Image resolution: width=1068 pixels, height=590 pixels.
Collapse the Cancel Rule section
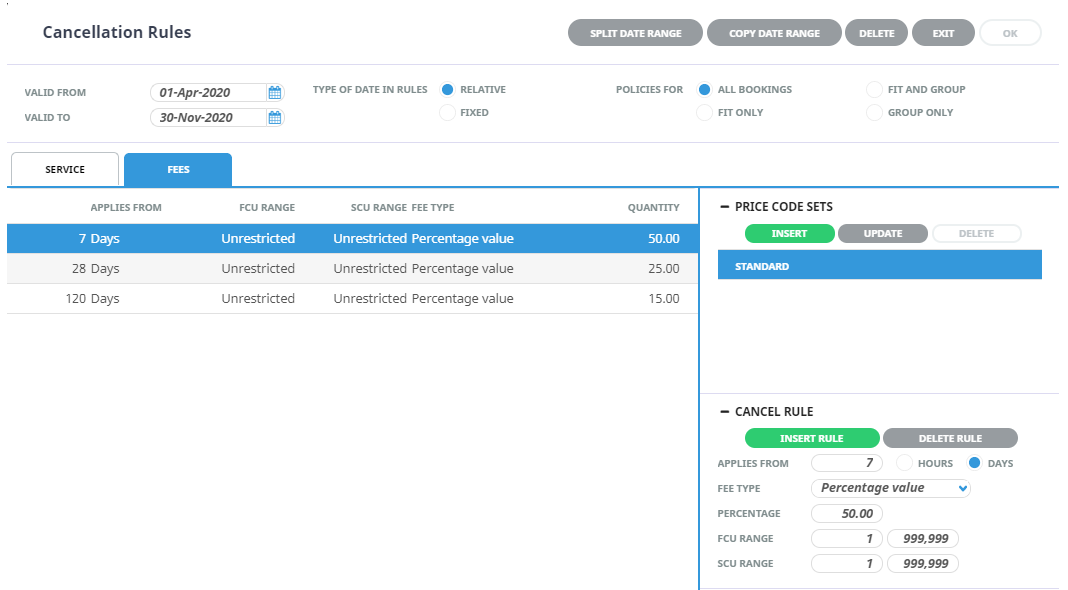click(x=725, y=412)
